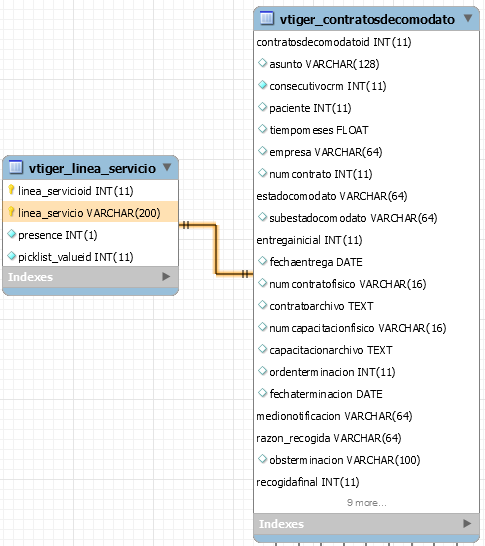The width and height of the screenshot is (485, 546).
Task: Select the highlighted relationship line between tables
Action: 216,249
